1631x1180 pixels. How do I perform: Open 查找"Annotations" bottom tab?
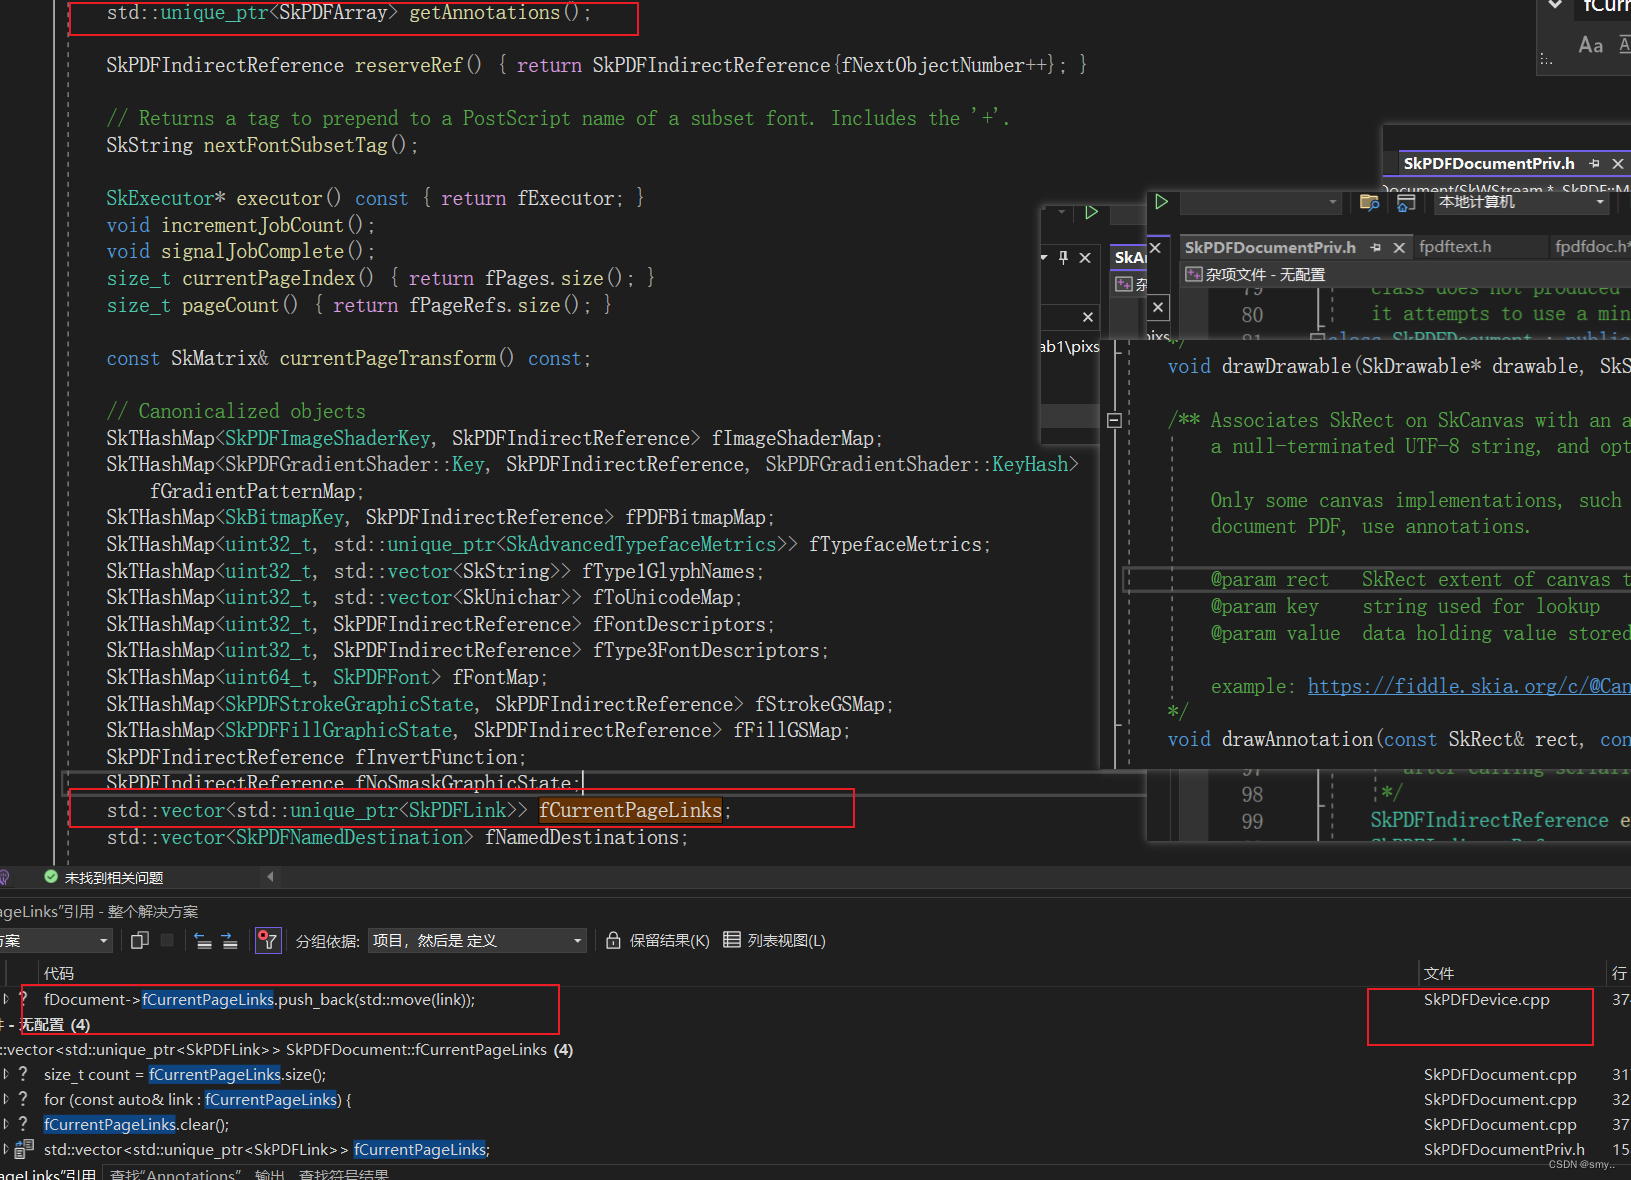pyautogui.click(x=174, y=1174)
